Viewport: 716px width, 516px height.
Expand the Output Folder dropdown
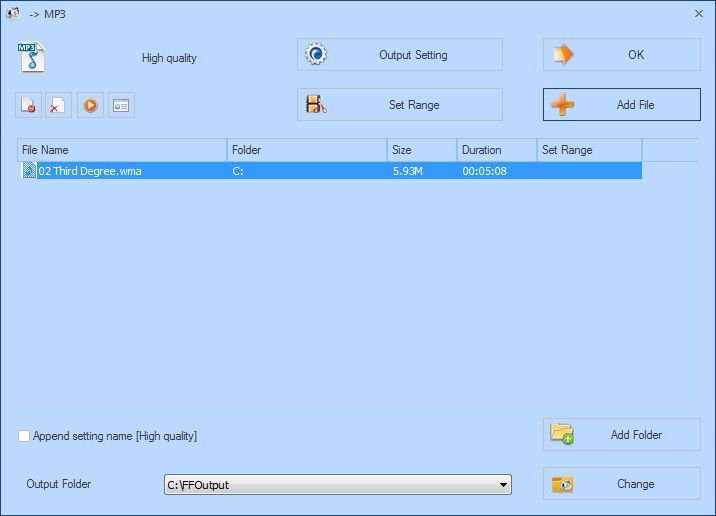coord(503,484)
